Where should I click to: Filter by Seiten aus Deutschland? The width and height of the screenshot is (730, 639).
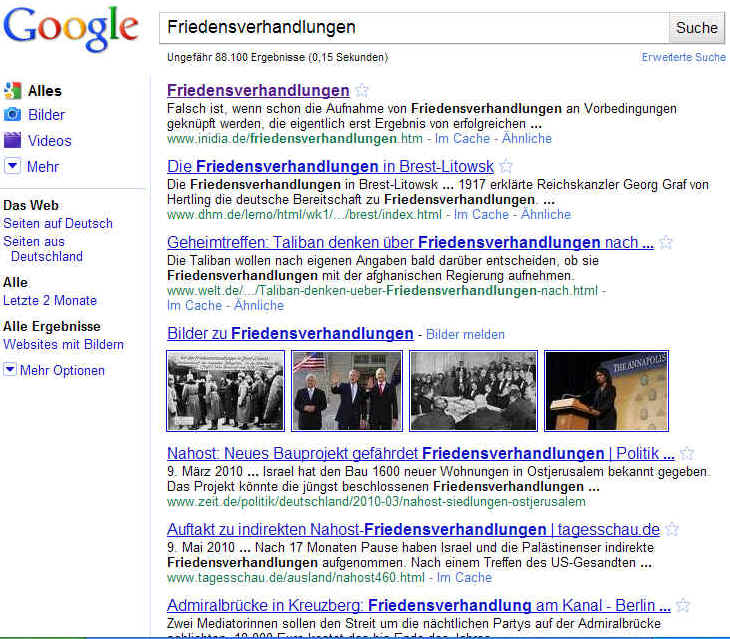tap(43, 249)
